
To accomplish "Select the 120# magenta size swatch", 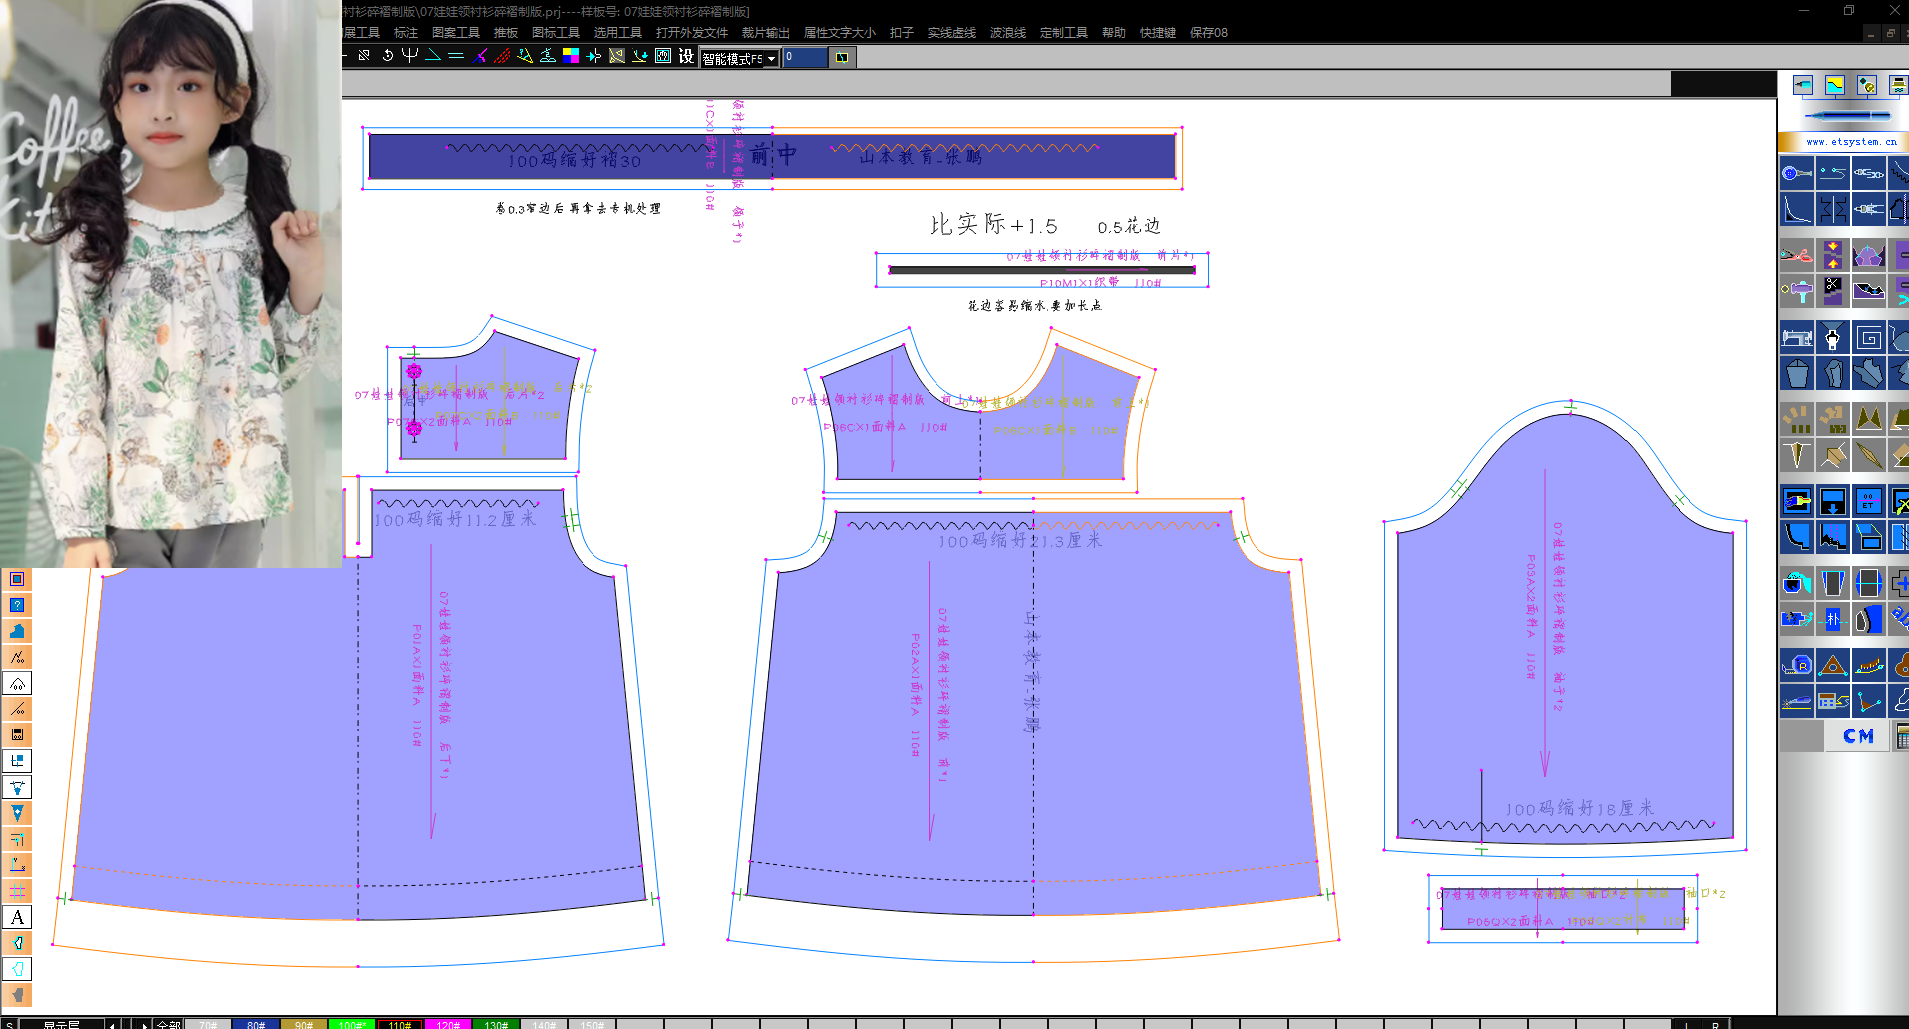I will (448, 1024).
